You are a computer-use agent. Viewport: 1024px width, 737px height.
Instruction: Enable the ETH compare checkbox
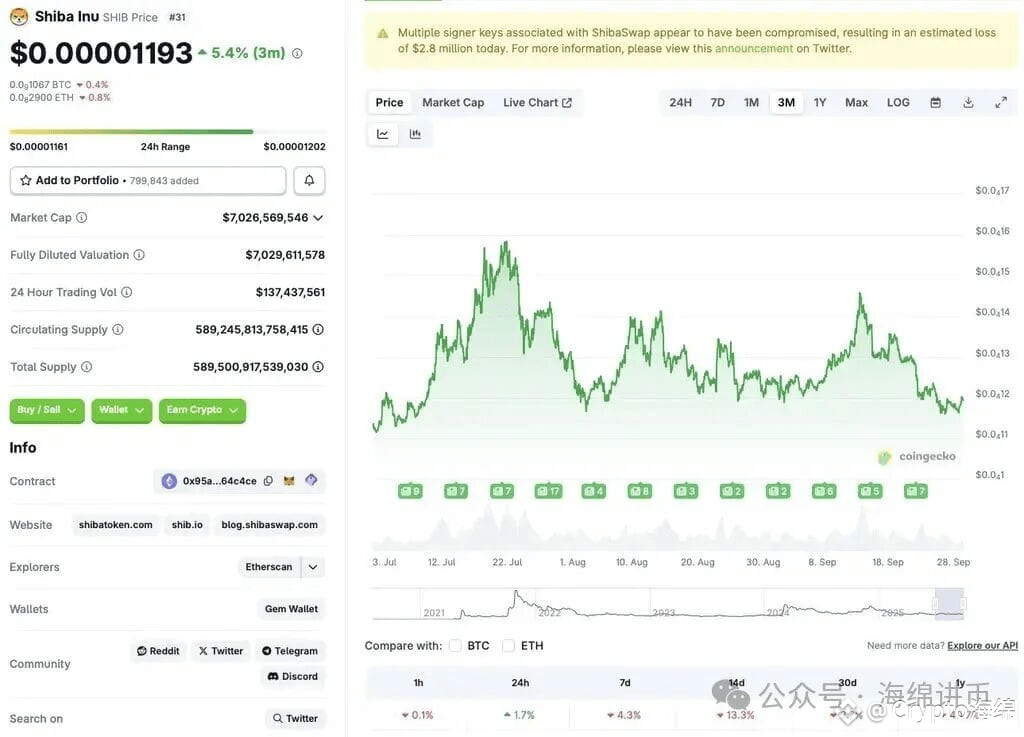click(x=508, y=646)
